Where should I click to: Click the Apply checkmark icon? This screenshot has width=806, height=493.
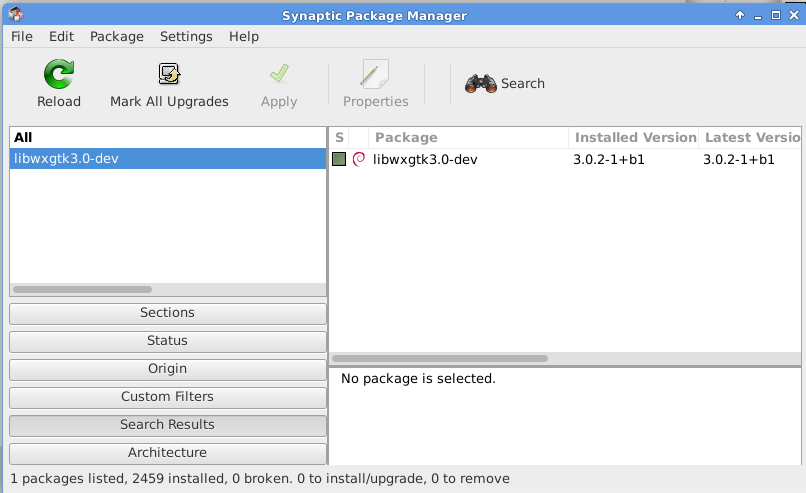pyautogui.click(x=279, y=74)
